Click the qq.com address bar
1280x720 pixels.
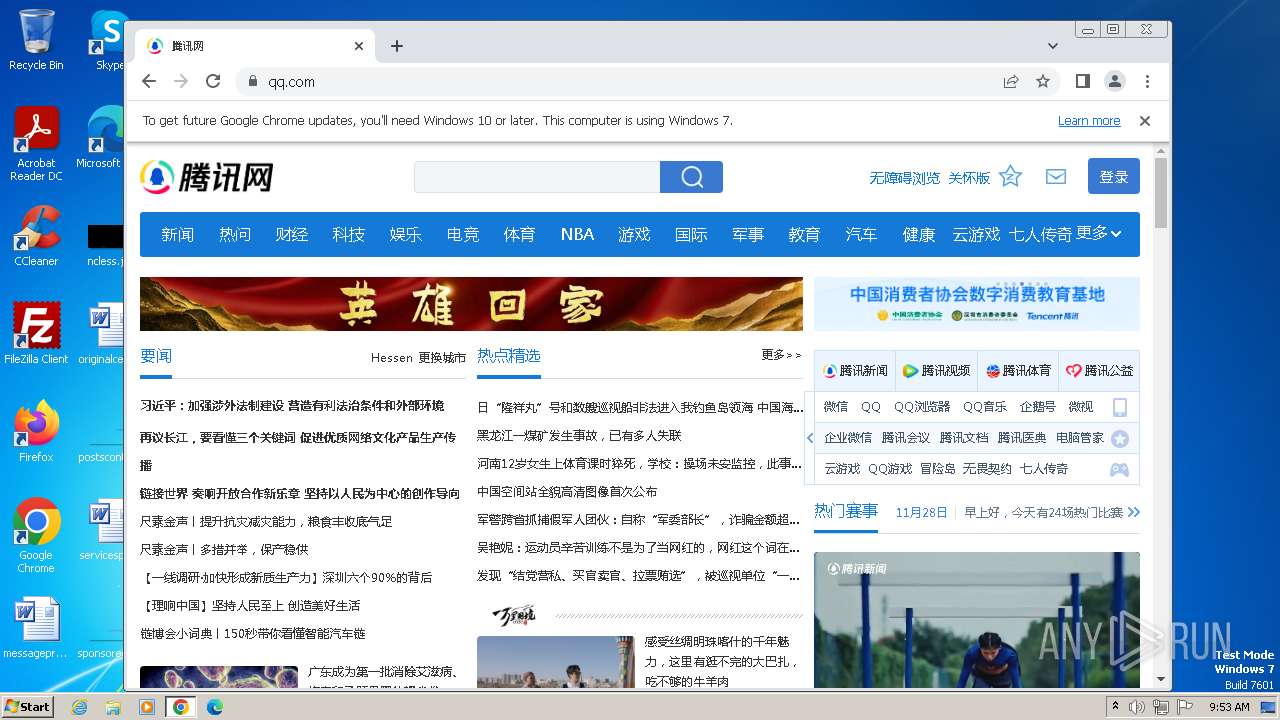coord(620,81)
